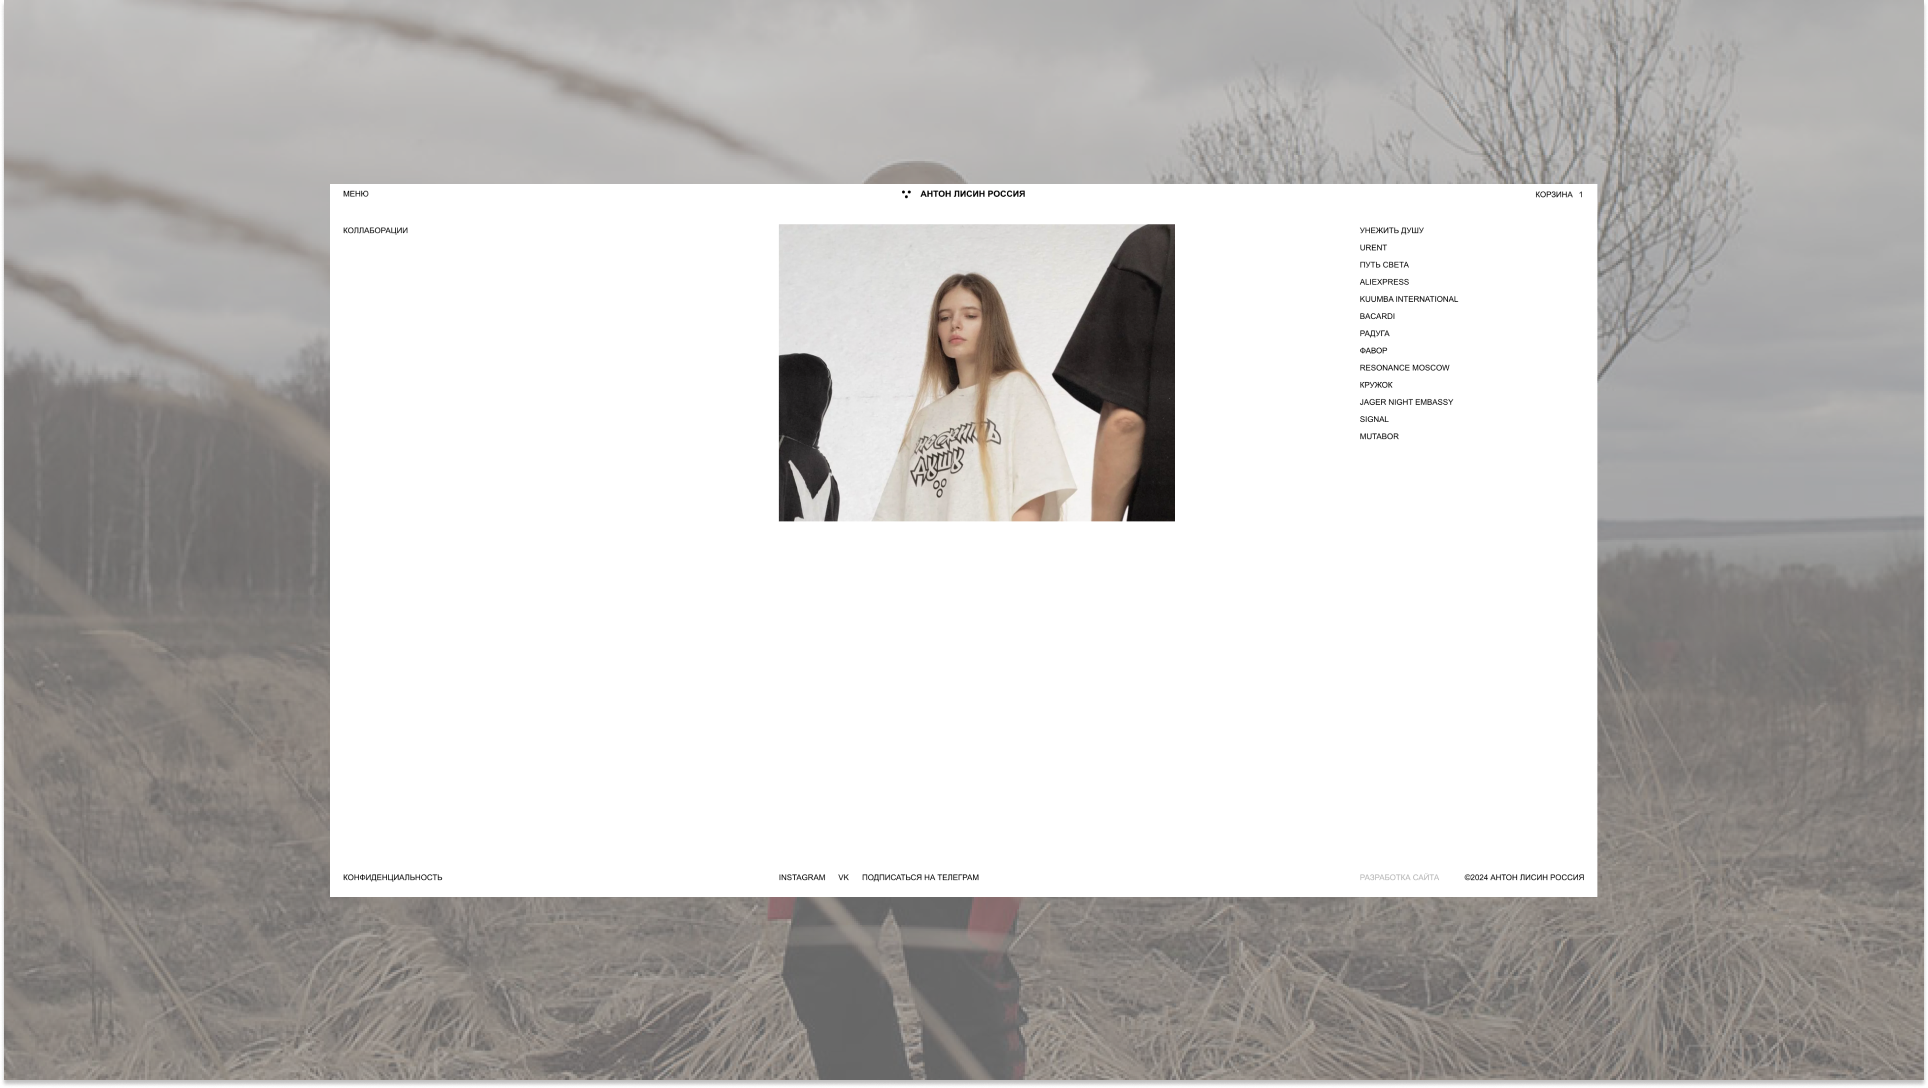Open the КОРЗИНА cart
The height and width of the screenshot is (1088, 1928).
pos(1554,195)
